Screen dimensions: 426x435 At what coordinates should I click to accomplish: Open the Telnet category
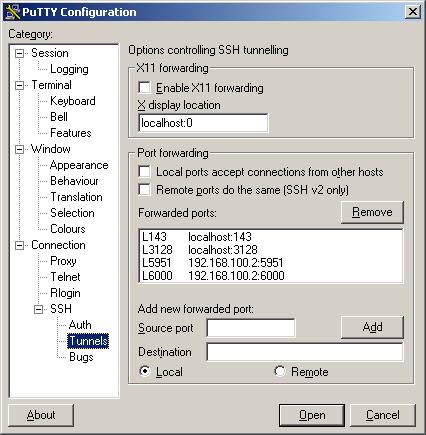65,277
